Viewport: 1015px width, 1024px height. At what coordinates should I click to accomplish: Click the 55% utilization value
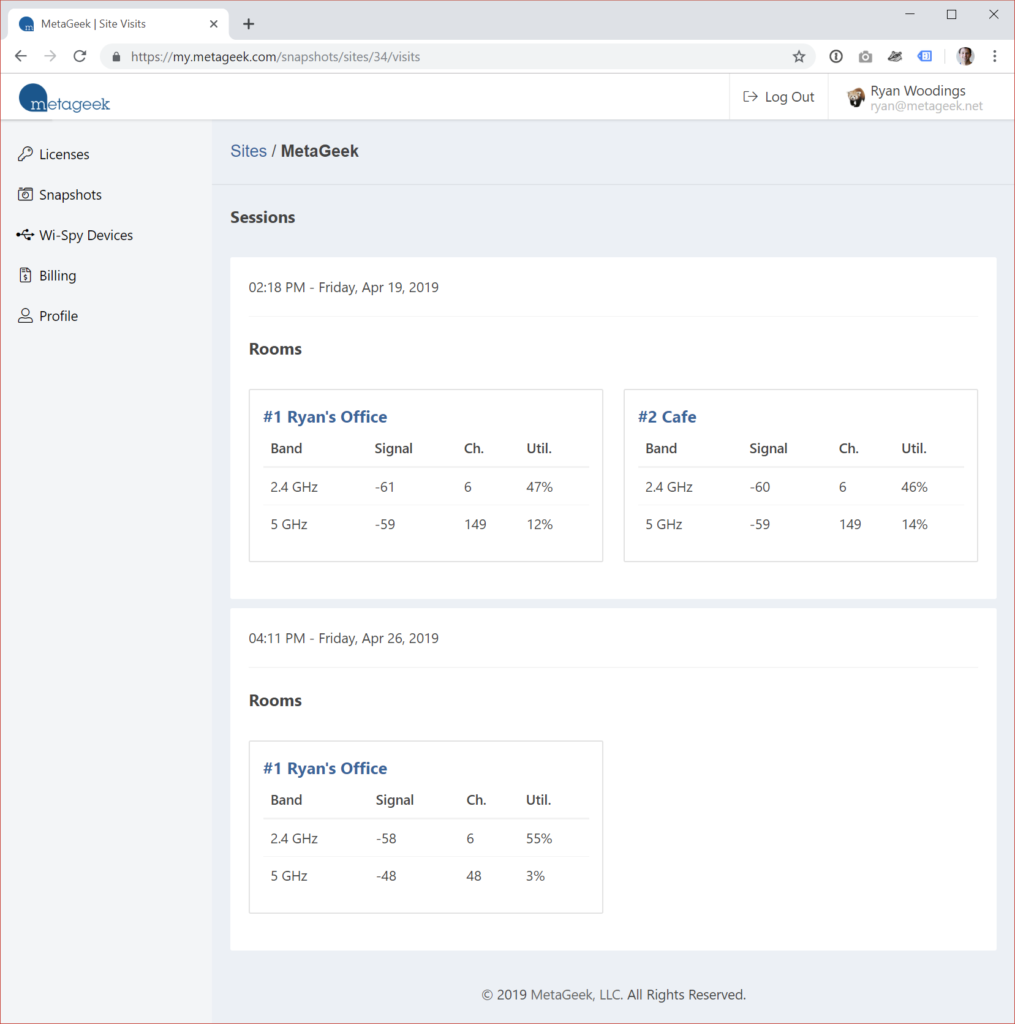coord(539,839)
